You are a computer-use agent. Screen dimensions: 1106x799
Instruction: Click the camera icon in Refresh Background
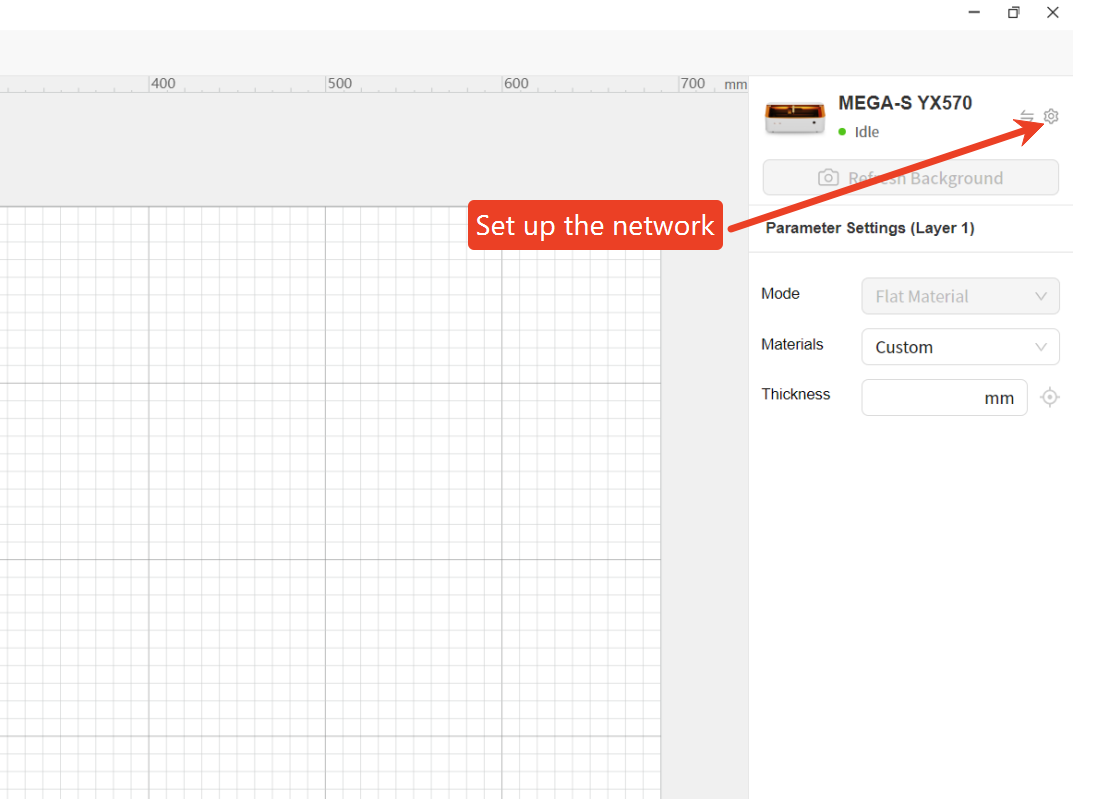point(828,178)
